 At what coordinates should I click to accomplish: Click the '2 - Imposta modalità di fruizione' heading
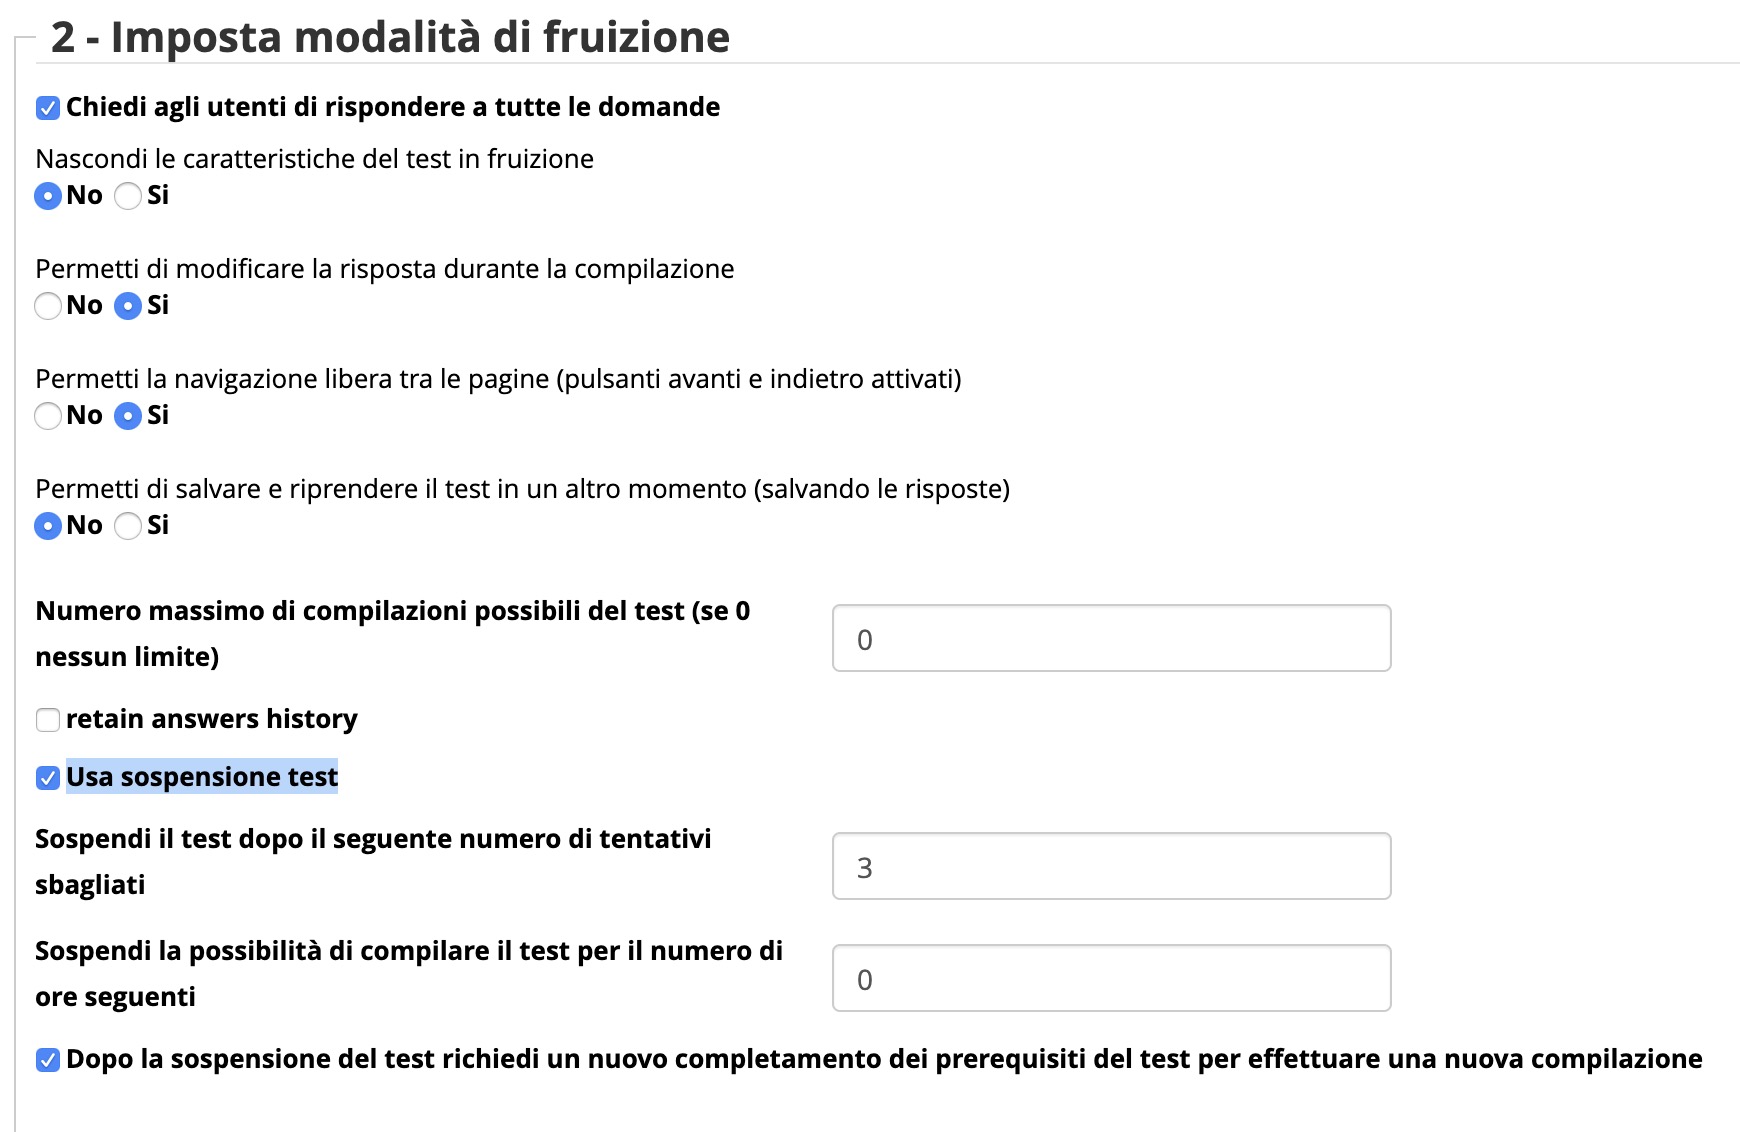pyautogui.click(x=390, y=37)
